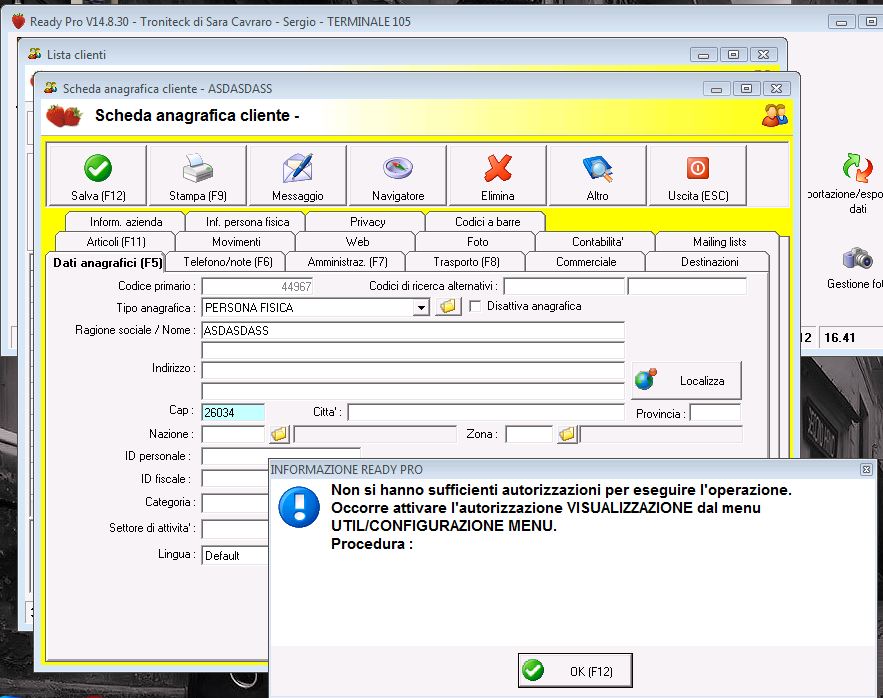The height and width of the screenshot is (698, 883).
Task: Click the Ready Pro strawberry title icon
Action: tap(19, 21)
